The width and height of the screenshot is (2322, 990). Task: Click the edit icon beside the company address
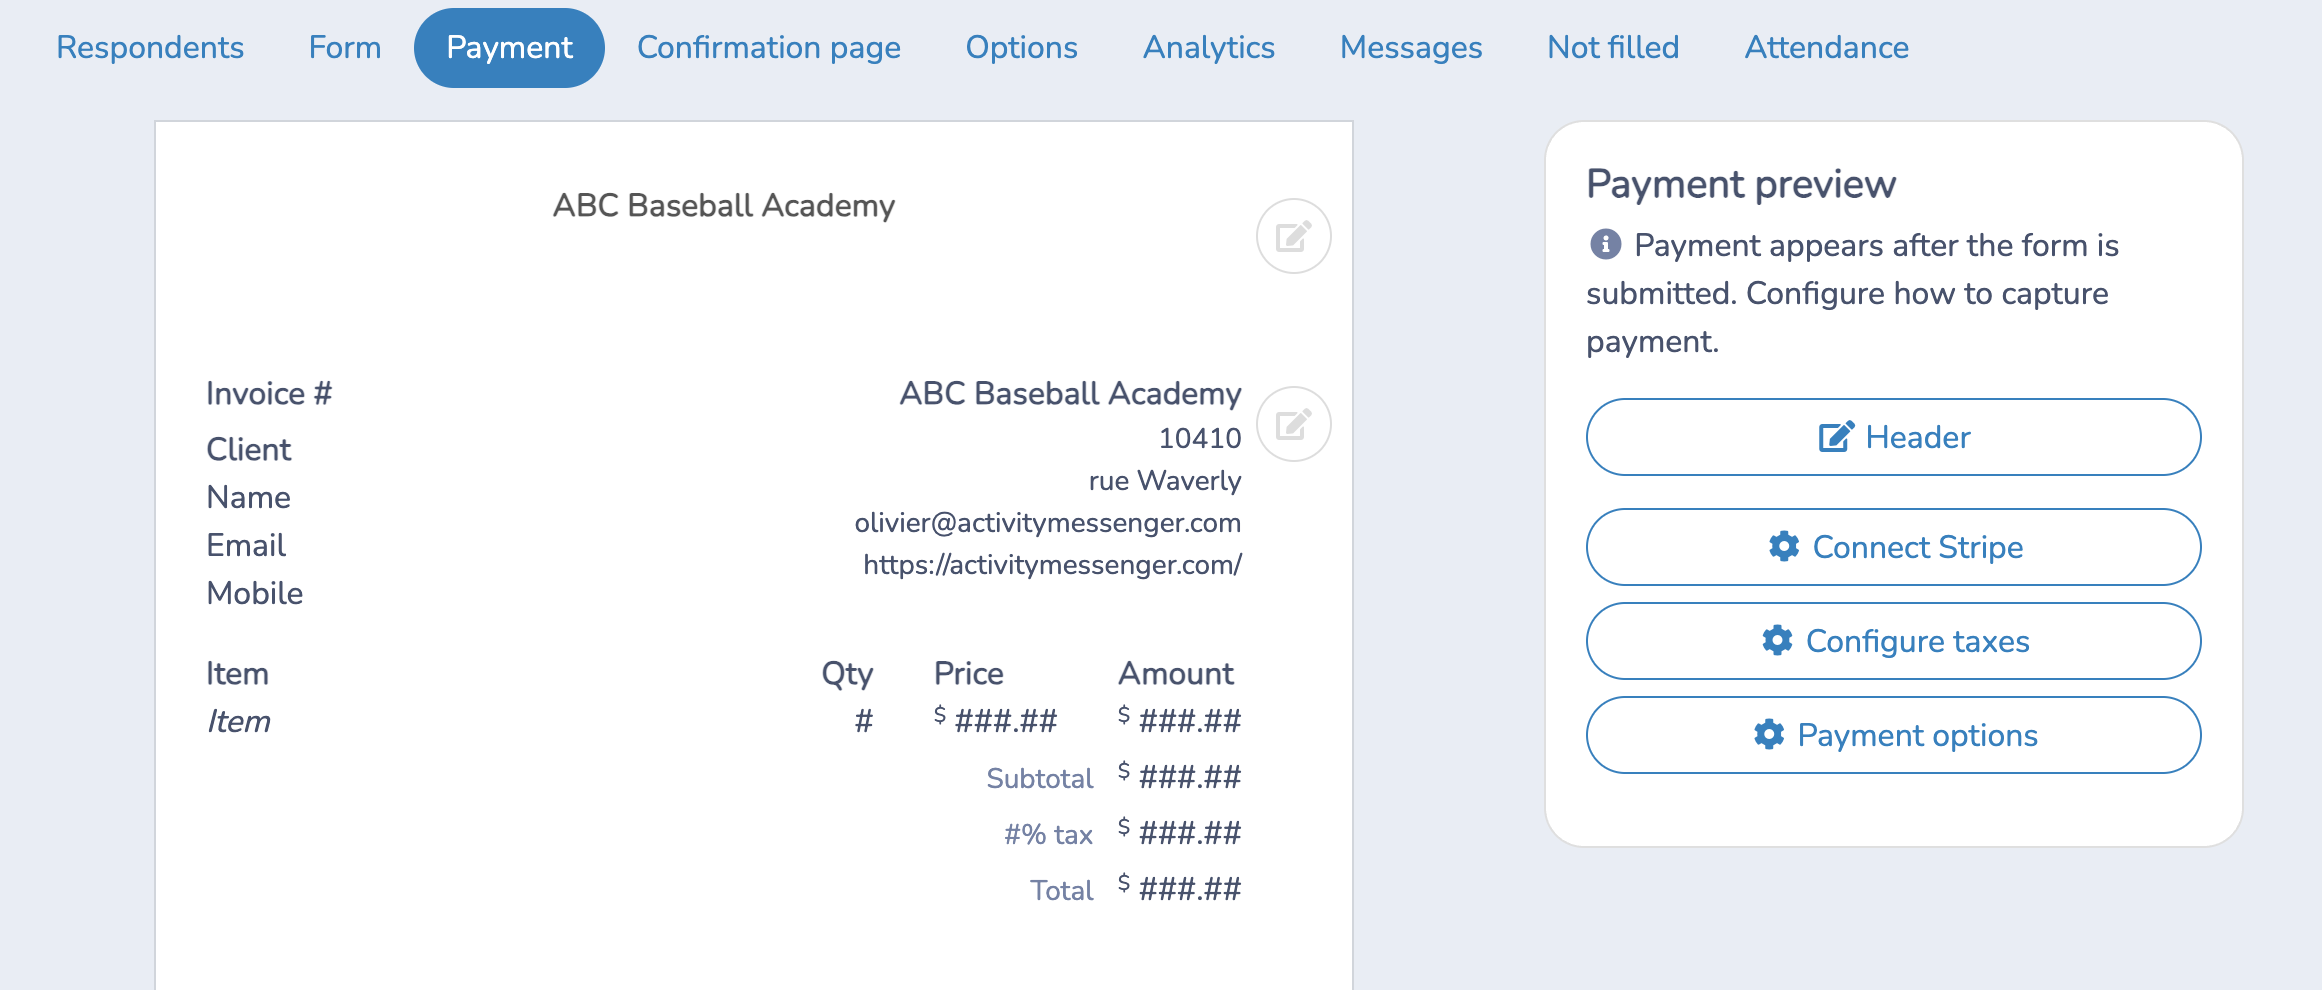click(1293, 424)
